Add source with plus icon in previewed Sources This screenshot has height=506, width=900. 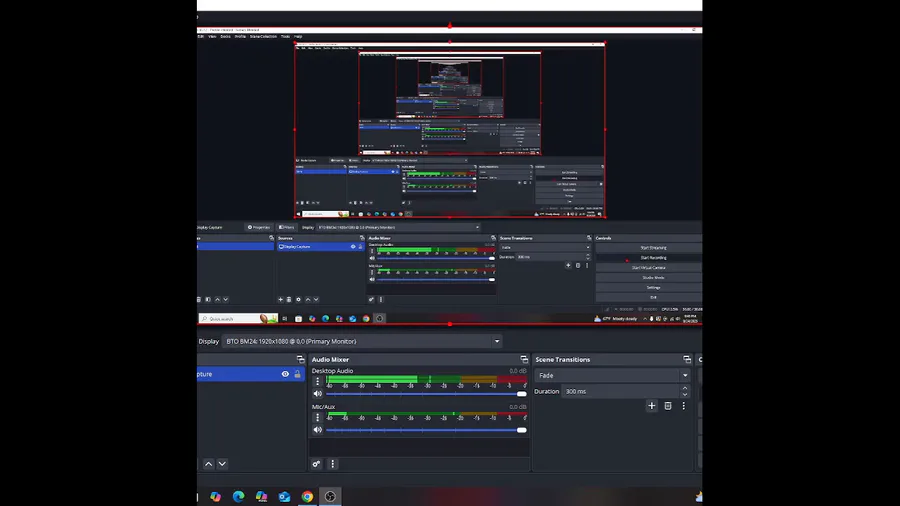[281, 299]
